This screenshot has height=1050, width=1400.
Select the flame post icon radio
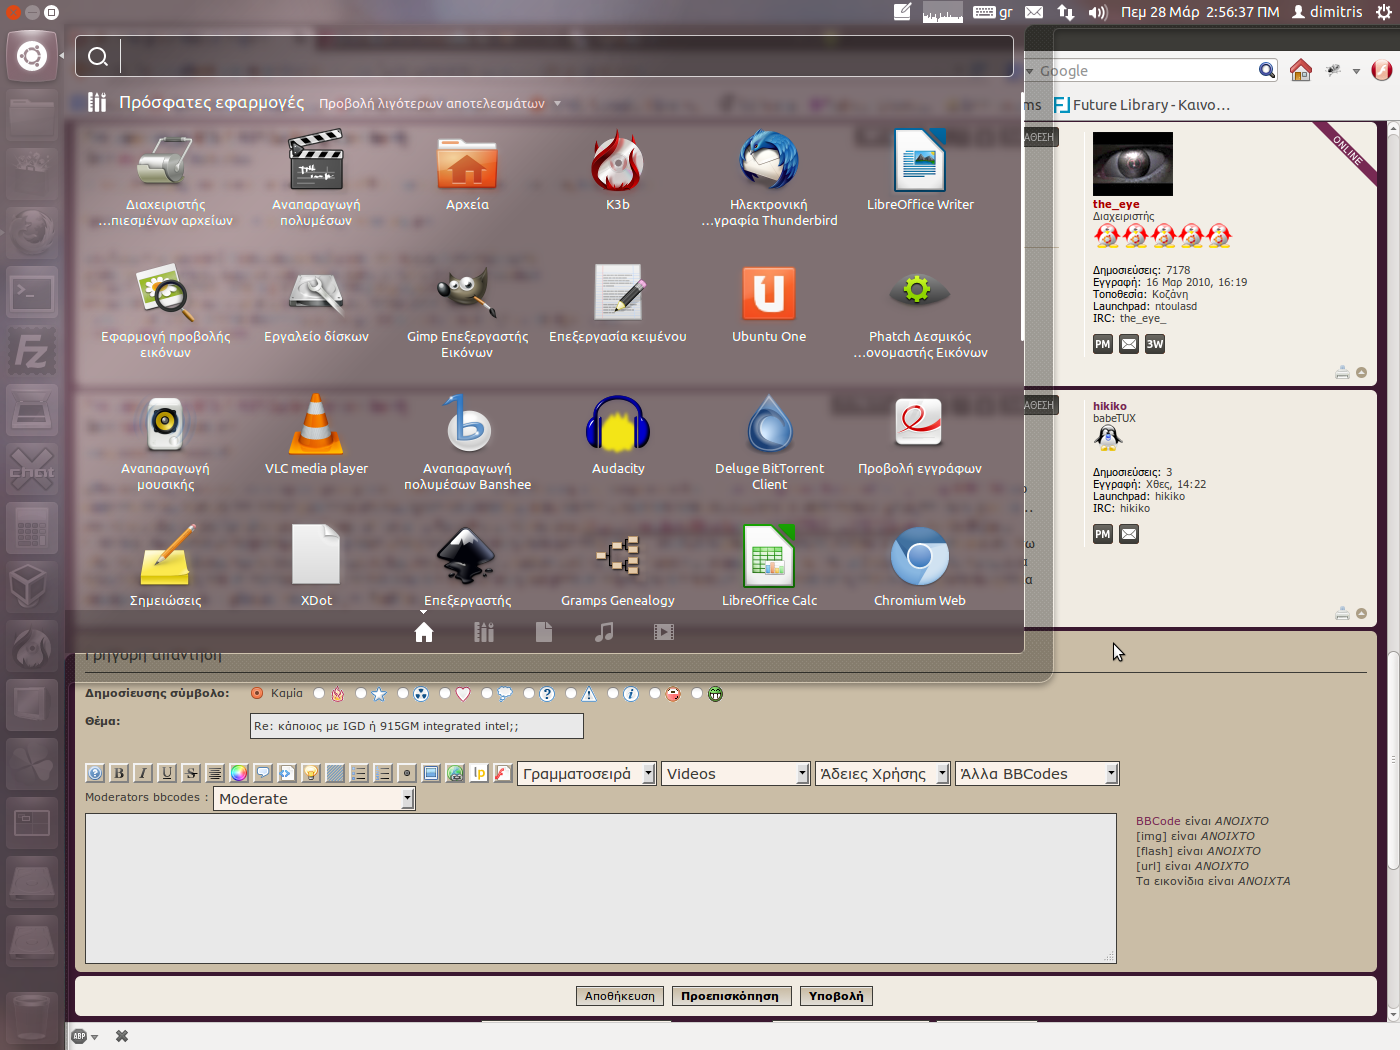tap(319, 693)
